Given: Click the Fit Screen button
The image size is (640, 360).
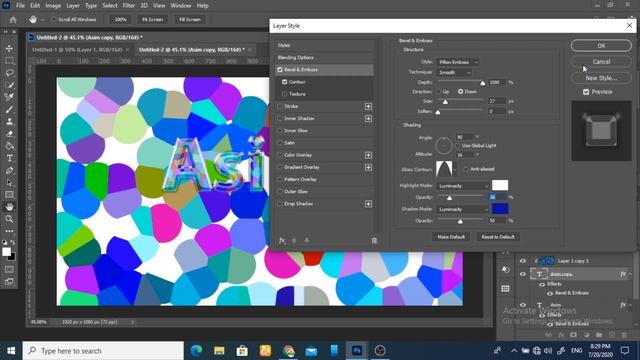Looking at the screenshot, I should [x=152, y=20].
